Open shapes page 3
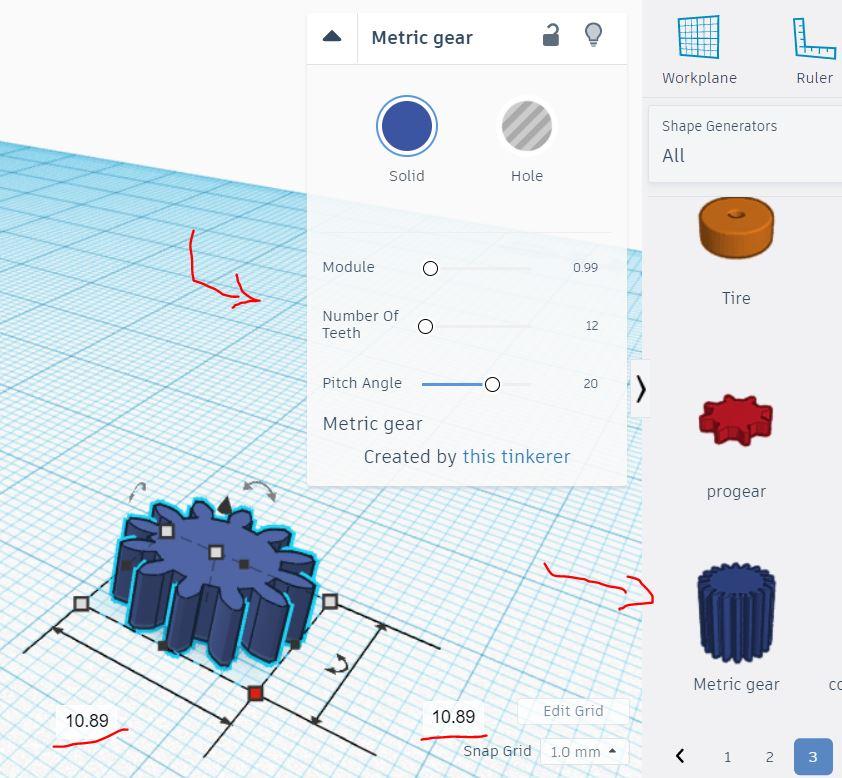842x778 pixels. 812,757
